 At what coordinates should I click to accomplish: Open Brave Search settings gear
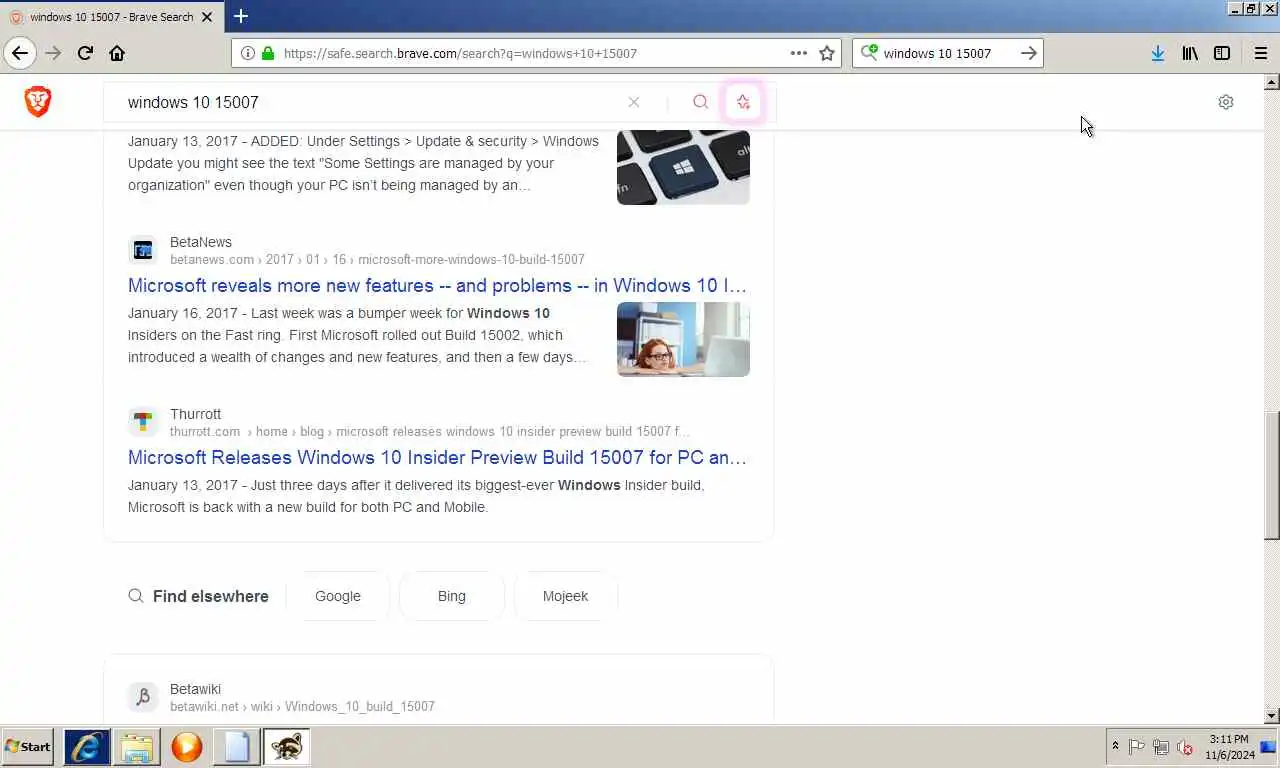(x=1226, y=102)
